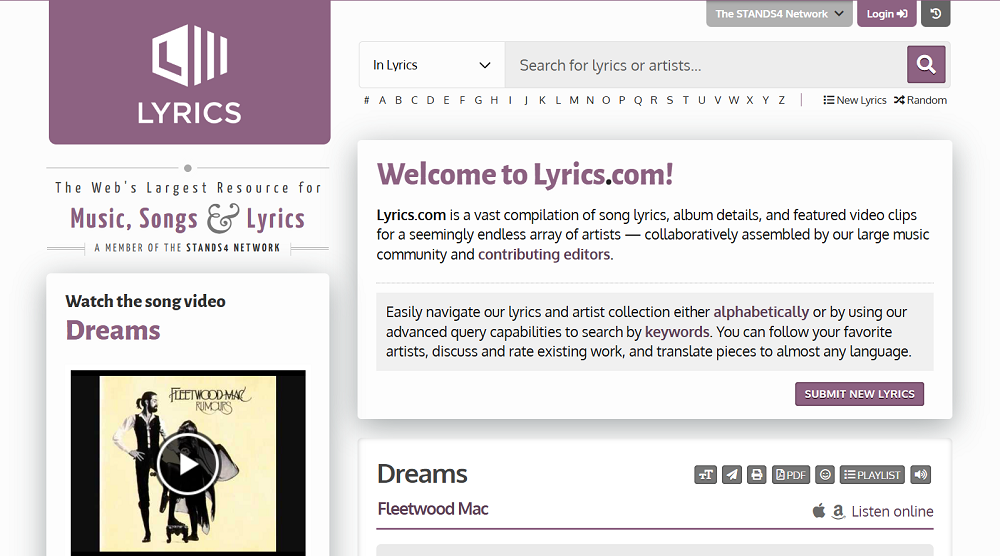This screenshot has height=556, width=1000.
Task: Browse artists starting with A
Action: click(x=383, y=100)
